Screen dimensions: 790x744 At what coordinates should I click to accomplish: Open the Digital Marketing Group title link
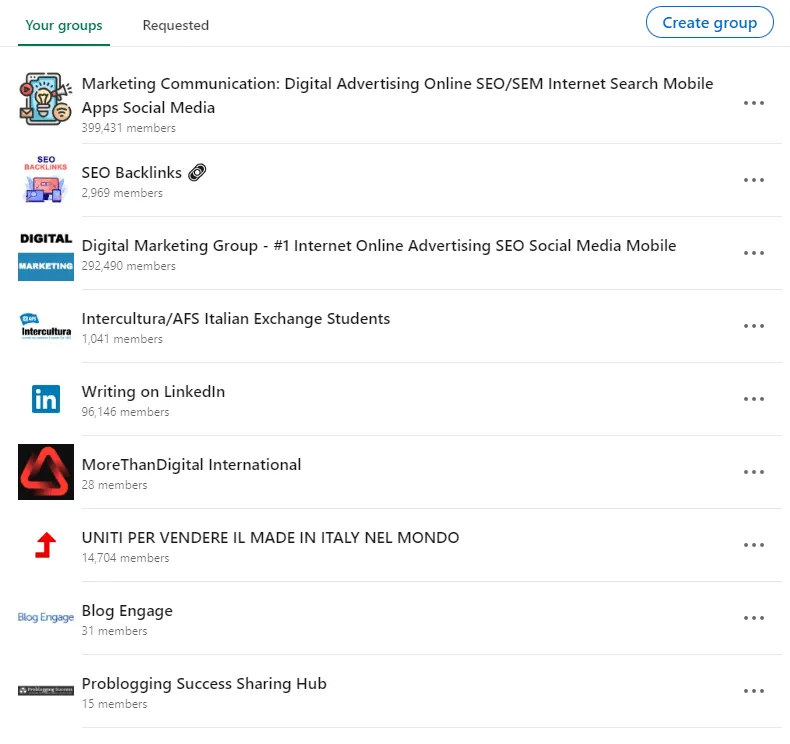coord(379,246)
